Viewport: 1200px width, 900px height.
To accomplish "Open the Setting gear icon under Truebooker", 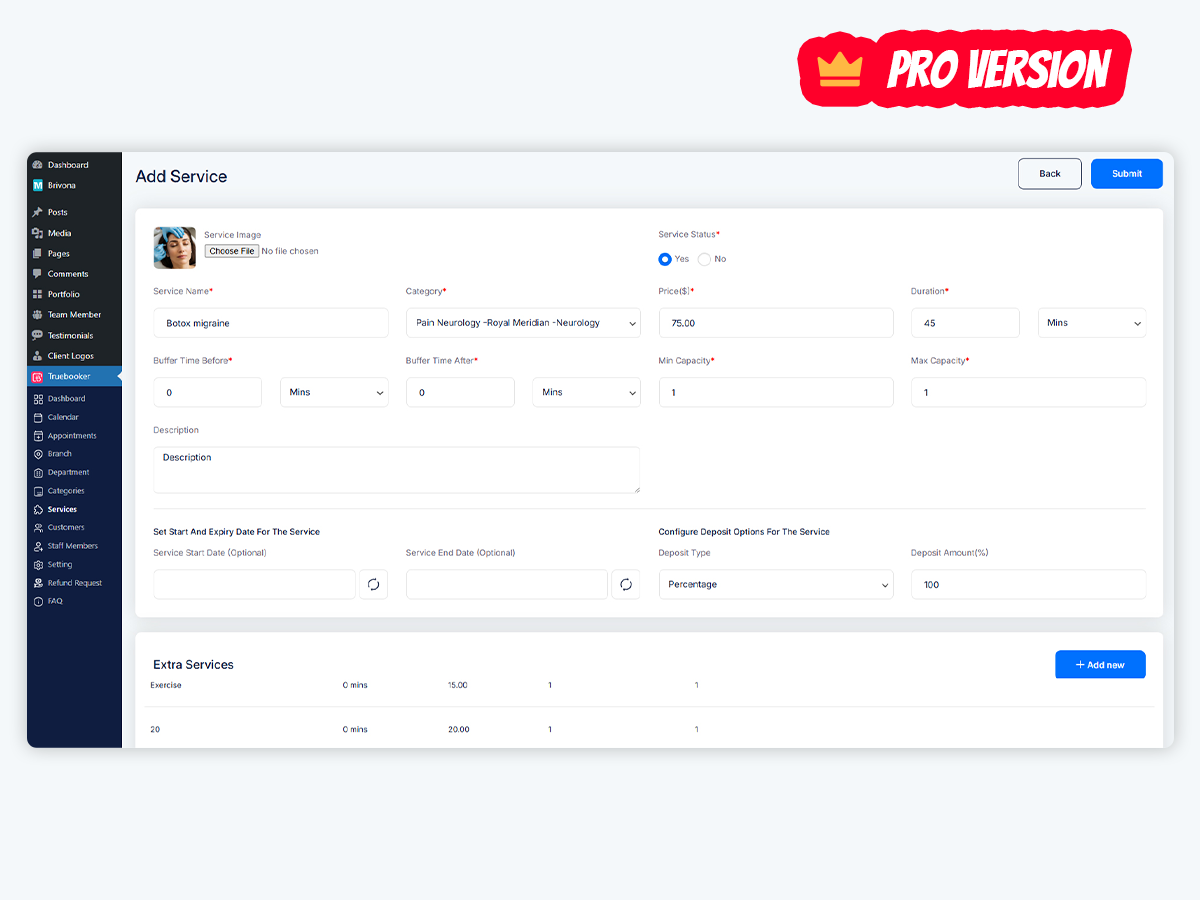I will point(40,564).
